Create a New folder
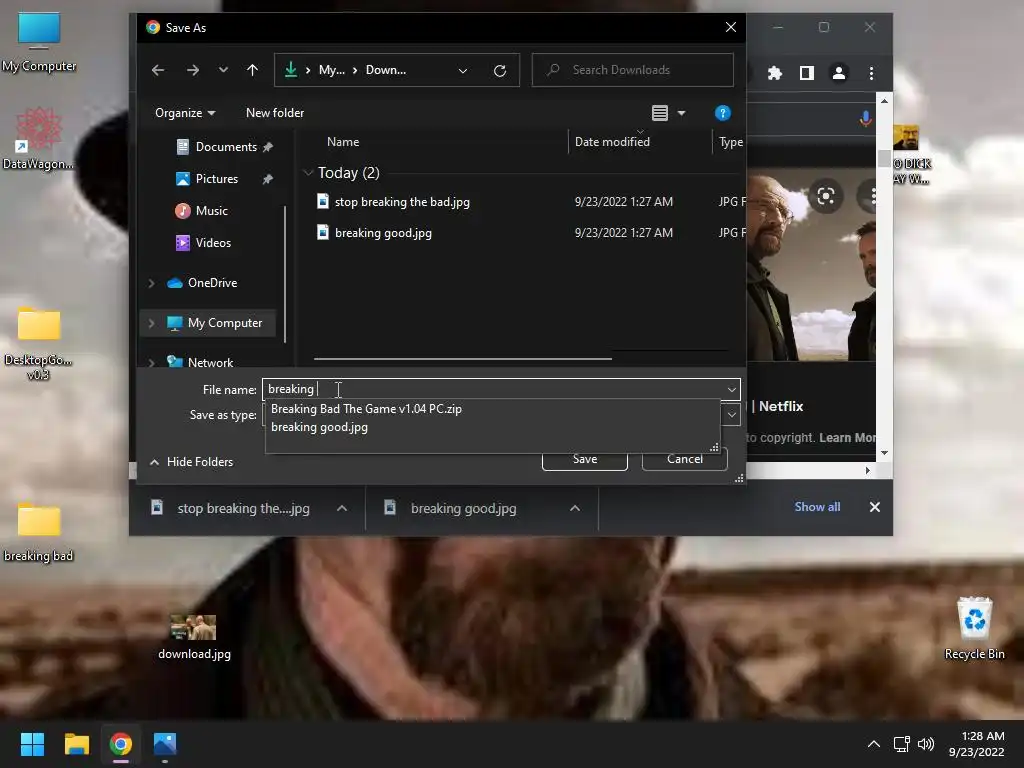Viewport: 1024px width, 768px height. [x=275, y=113]
